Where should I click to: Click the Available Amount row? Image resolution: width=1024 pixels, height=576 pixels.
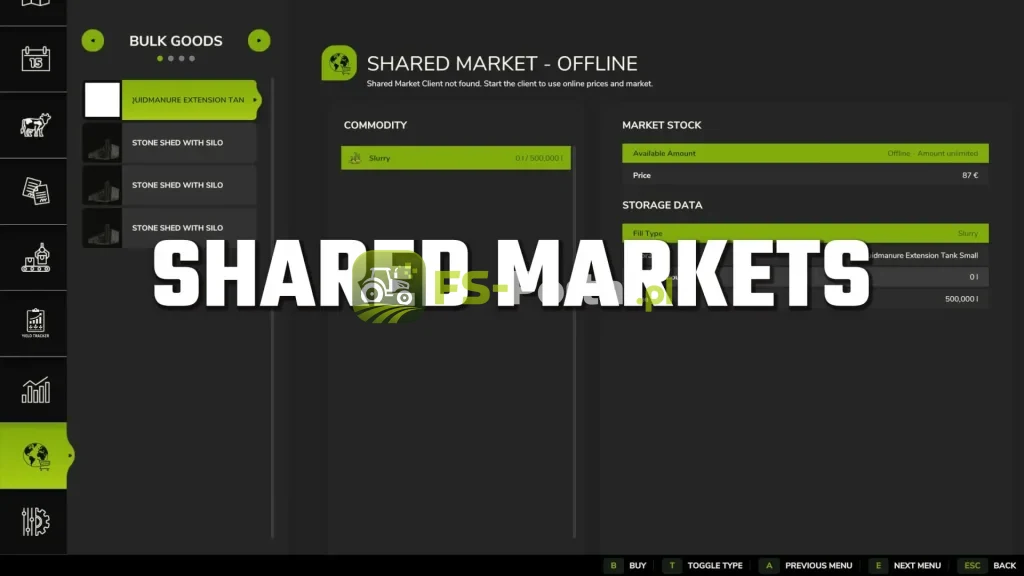[x=805, y=153]
